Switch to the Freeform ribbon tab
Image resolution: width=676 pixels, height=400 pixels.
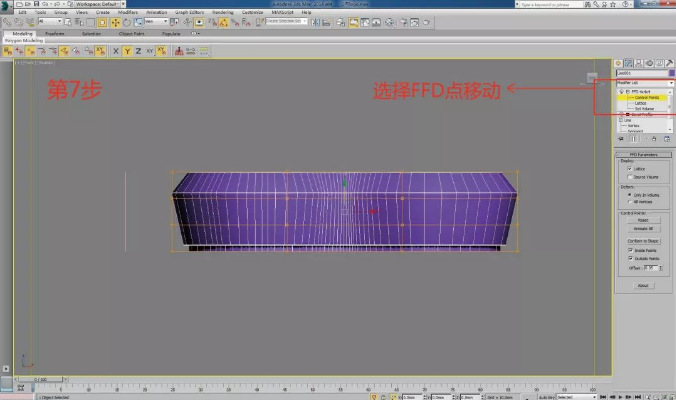coord(55,33)
